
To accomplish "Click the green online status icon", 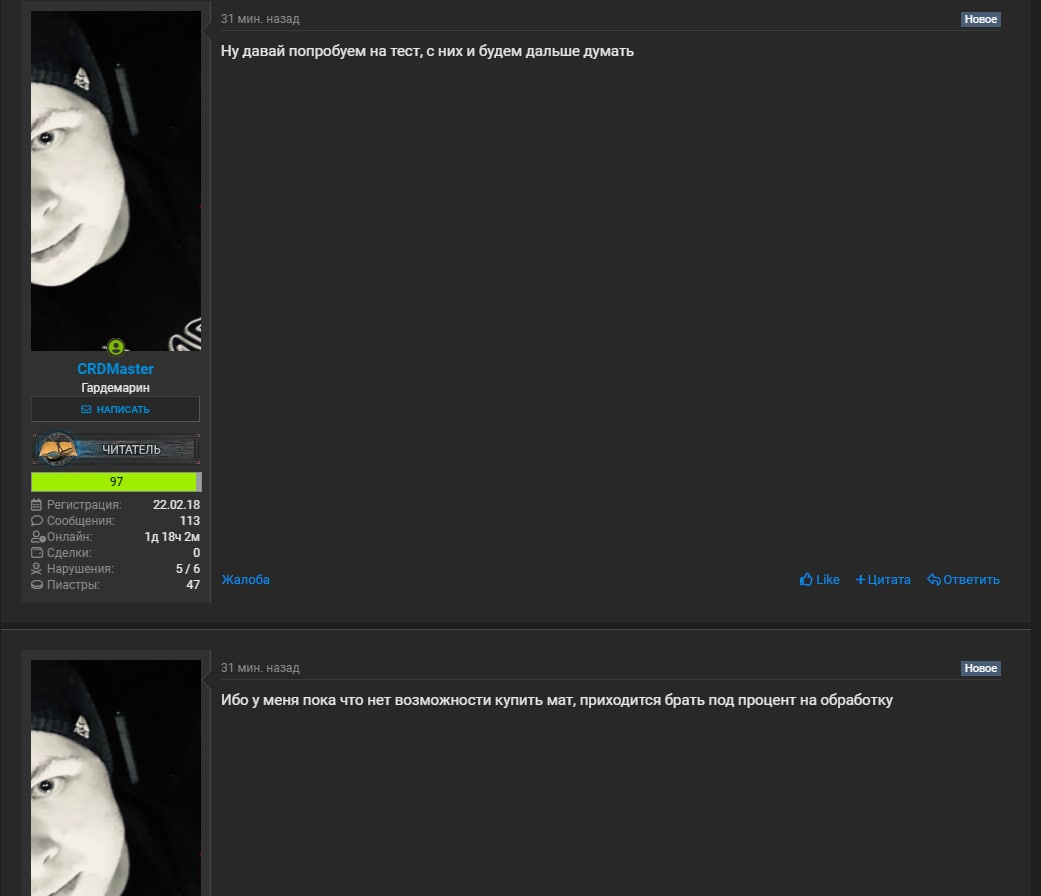I will pyautogui.click(x=116, y=346).
